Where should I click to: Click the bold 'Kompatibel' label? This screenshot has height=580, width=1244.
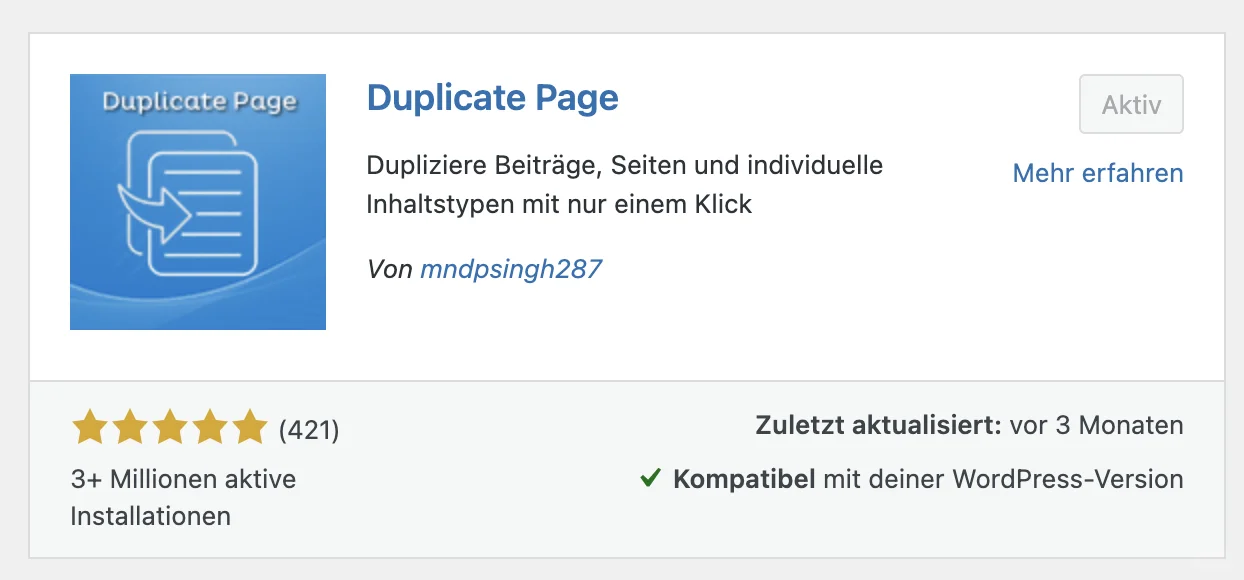coord(744,479)
